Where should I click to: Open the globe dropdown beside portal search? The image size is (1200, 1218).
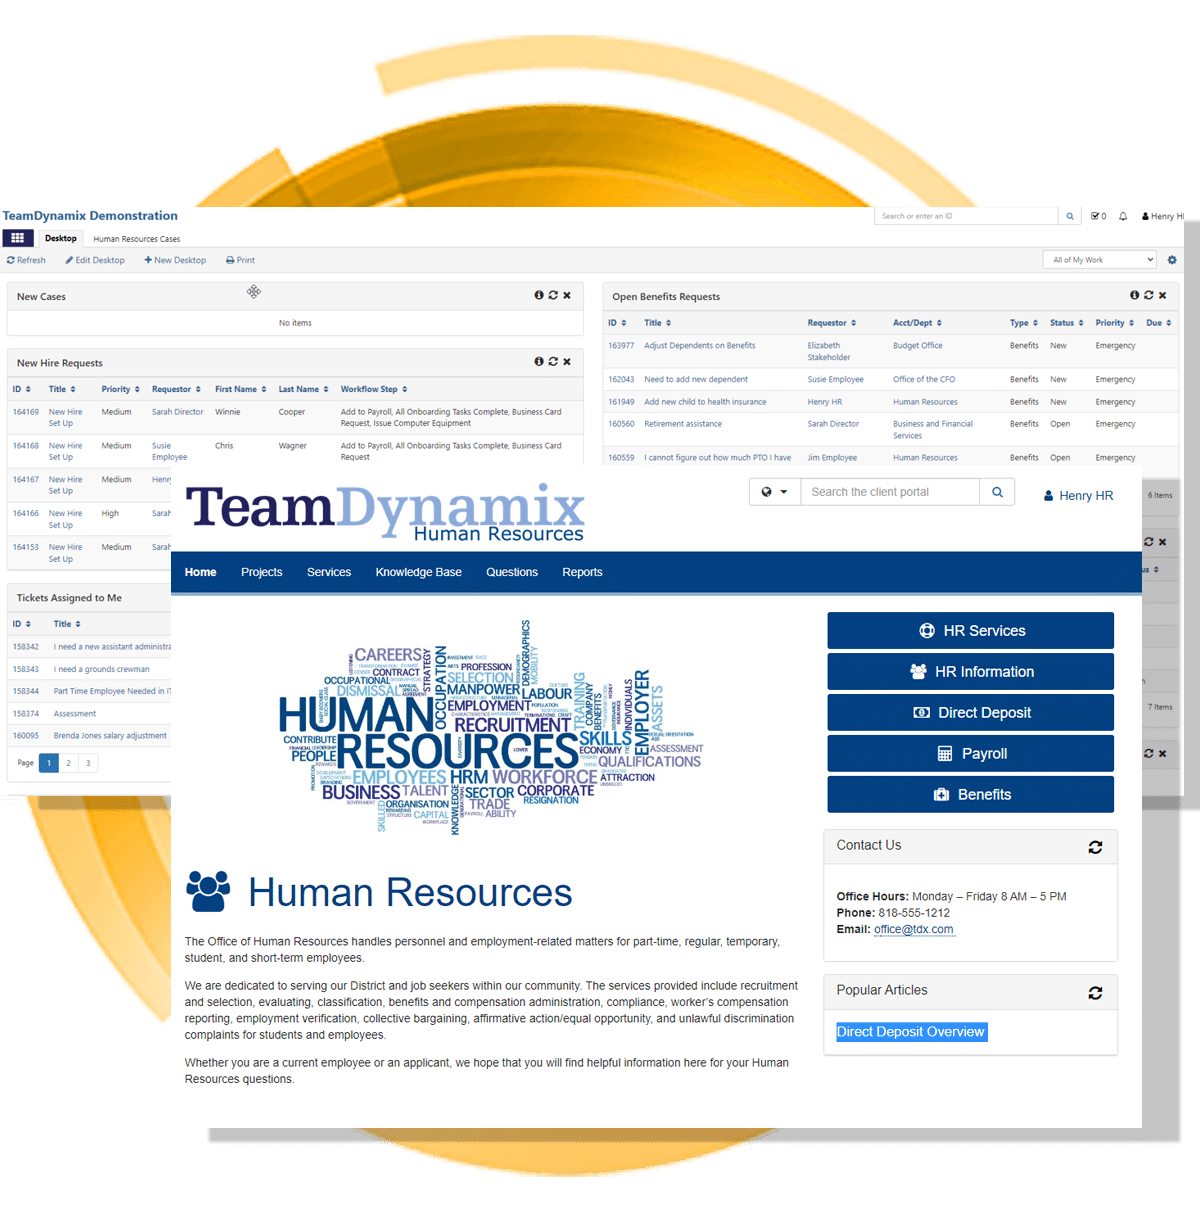tap(774, 492)
